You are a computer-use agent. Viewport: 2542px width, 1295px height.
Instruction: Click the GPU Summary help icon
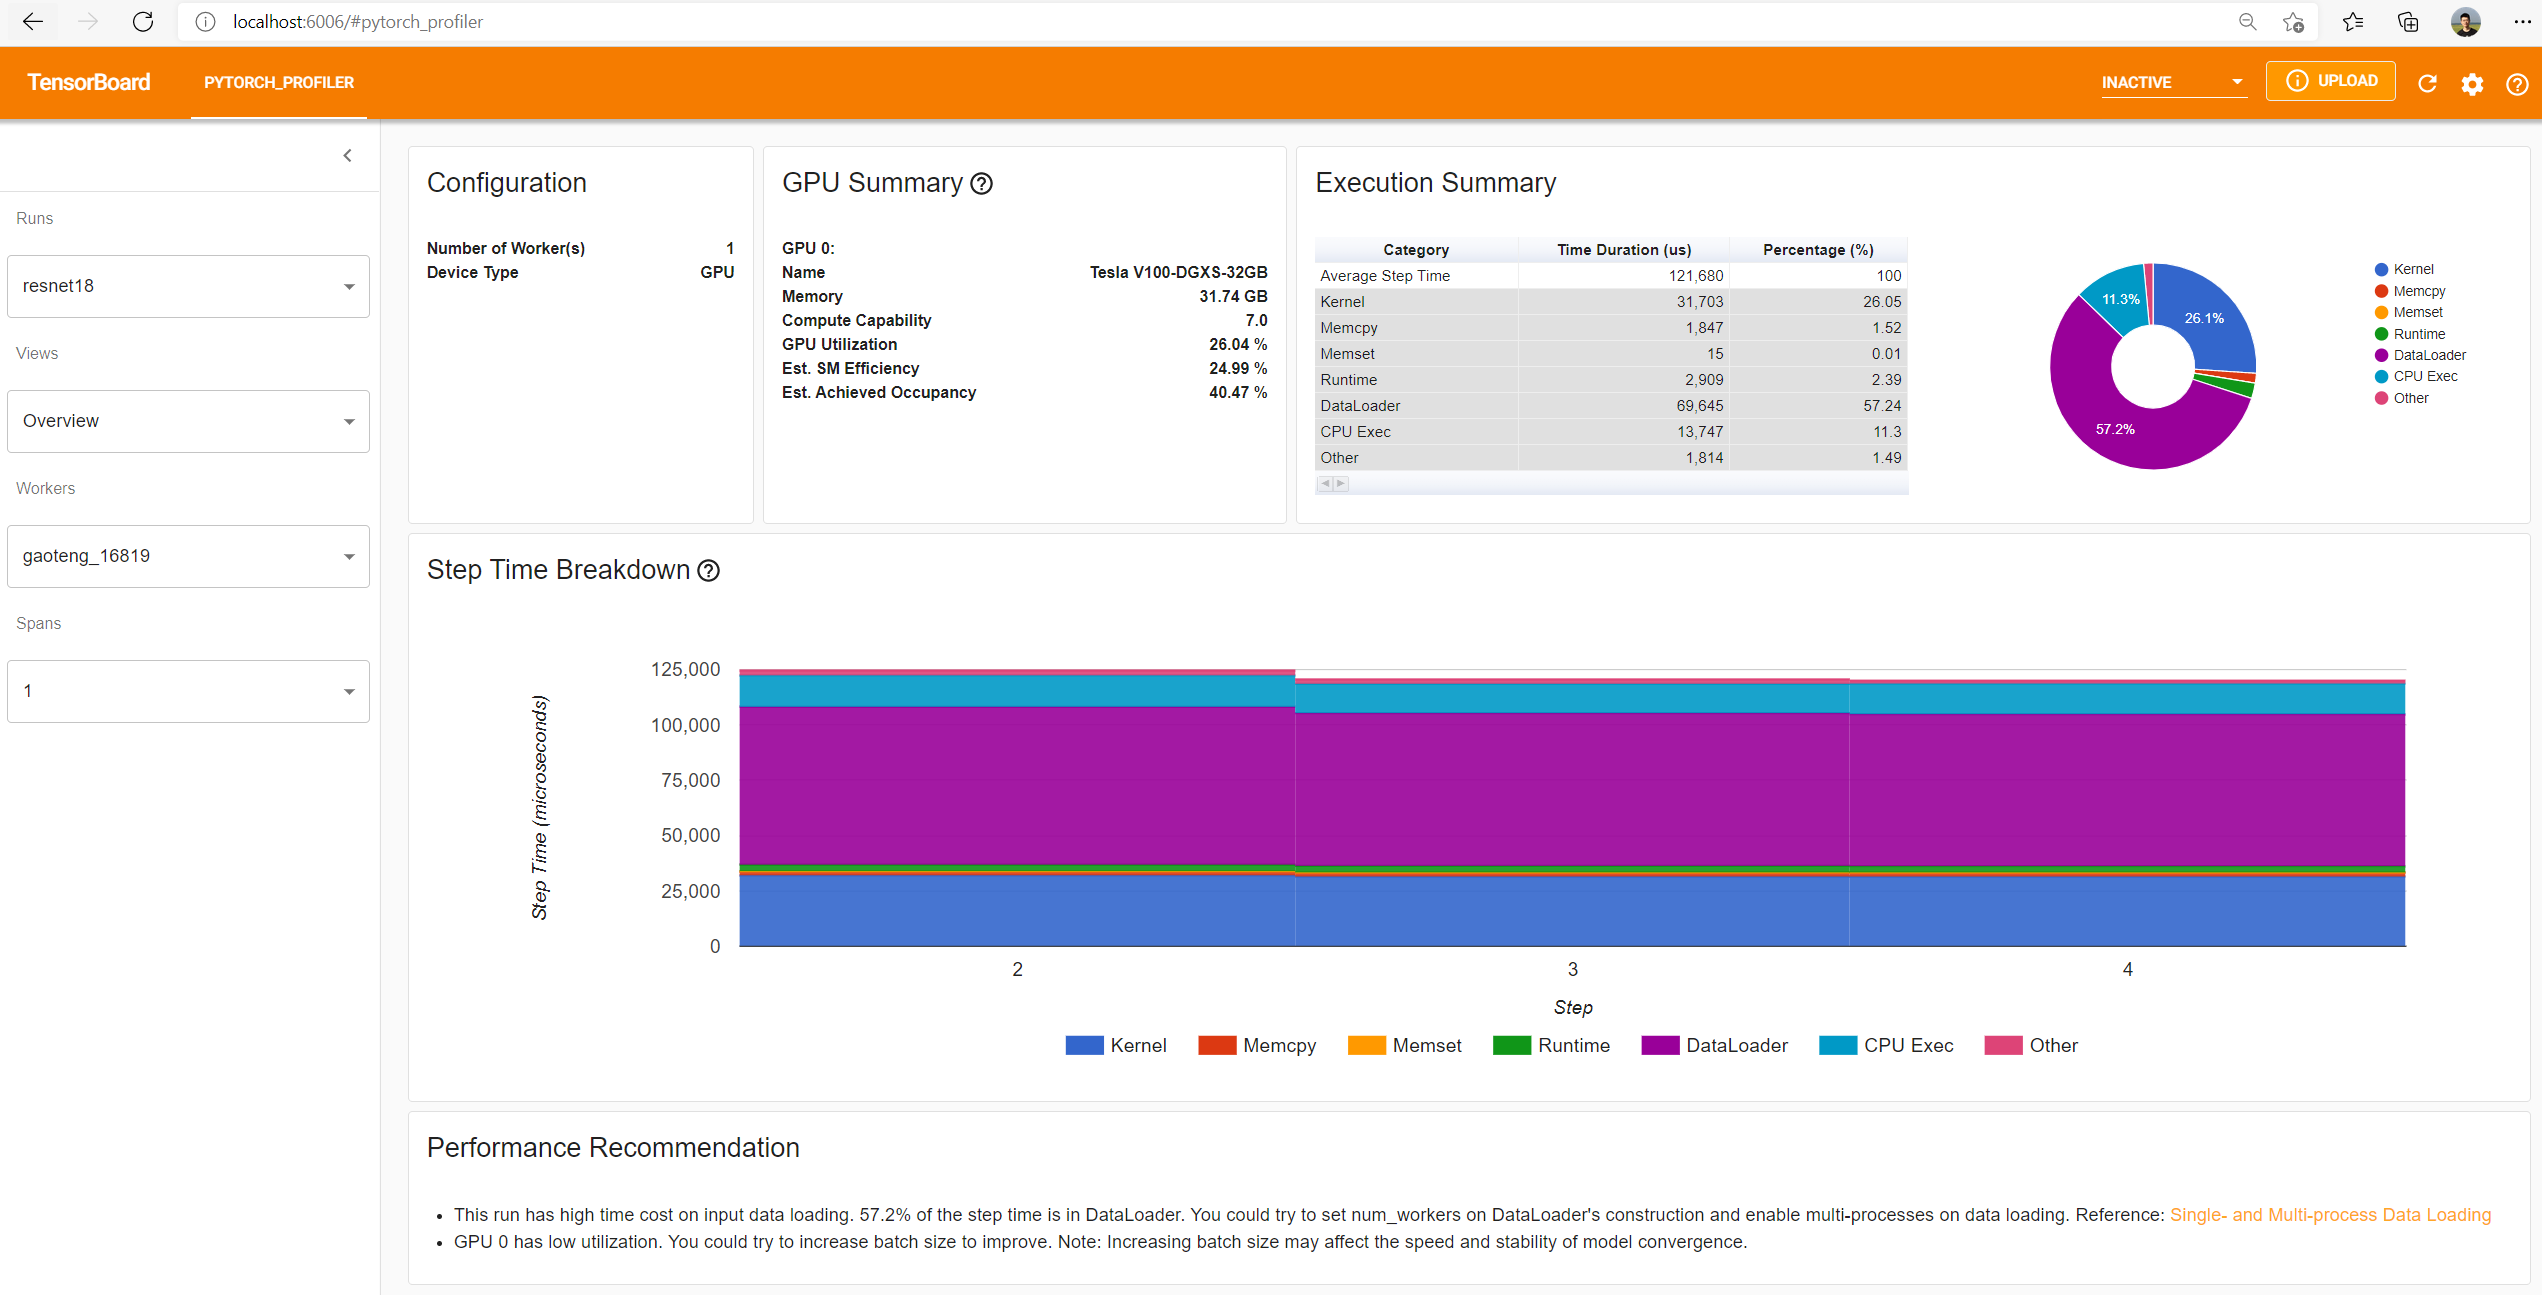pyautogui.click(x=981, y=184)
